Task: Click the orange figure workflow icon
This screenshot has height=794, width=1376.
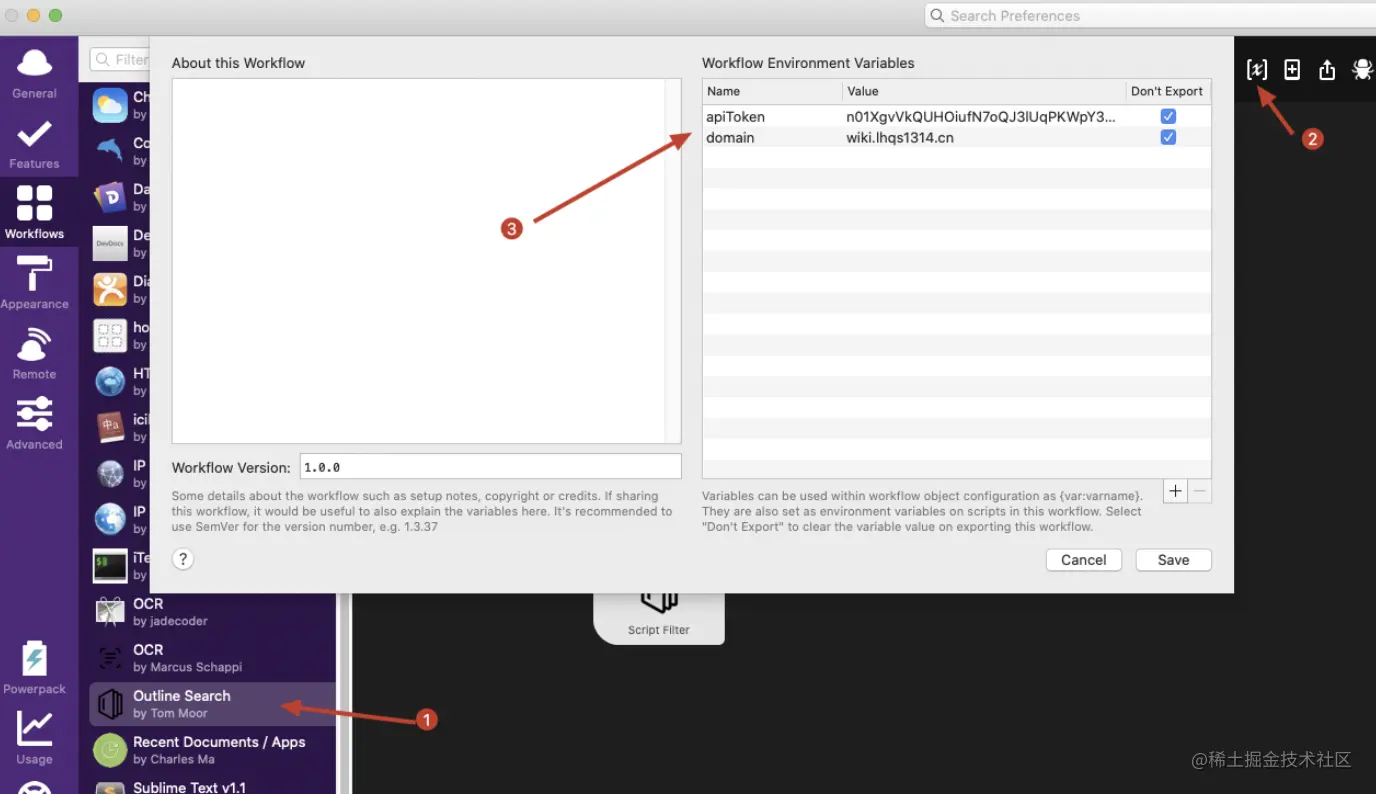Action: 110,289
